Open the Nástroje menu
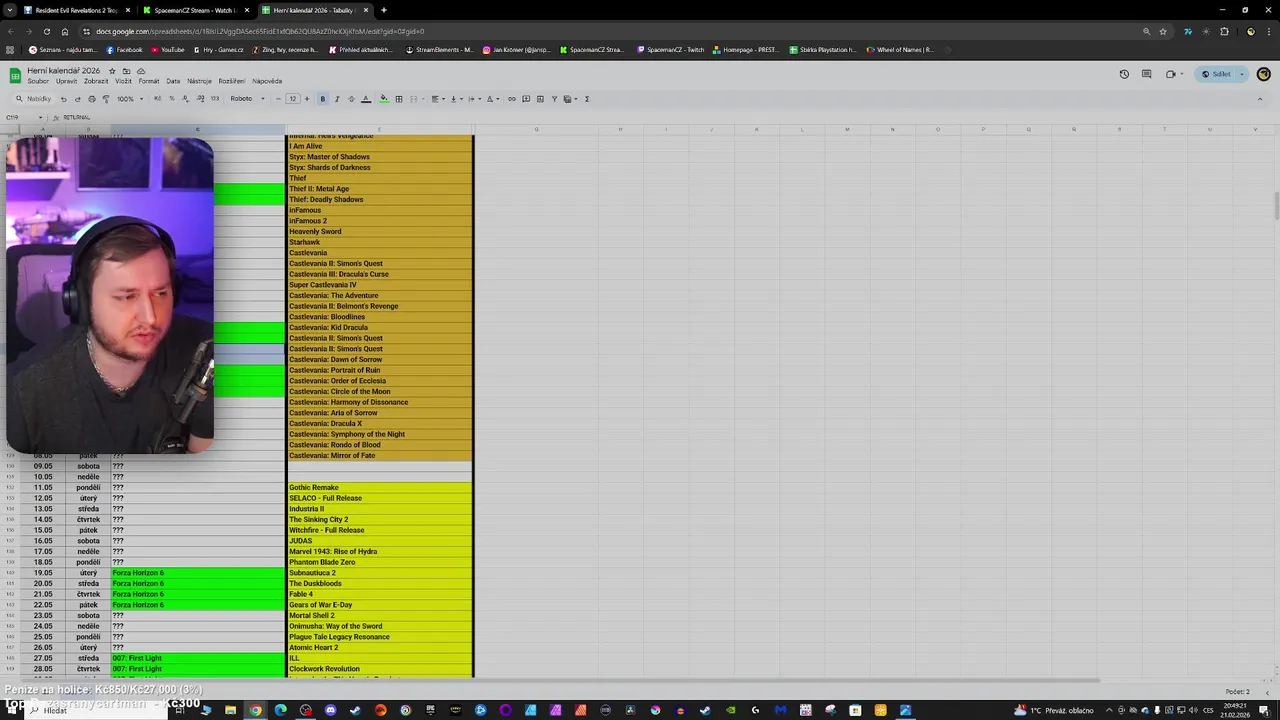 pos(199,81)
